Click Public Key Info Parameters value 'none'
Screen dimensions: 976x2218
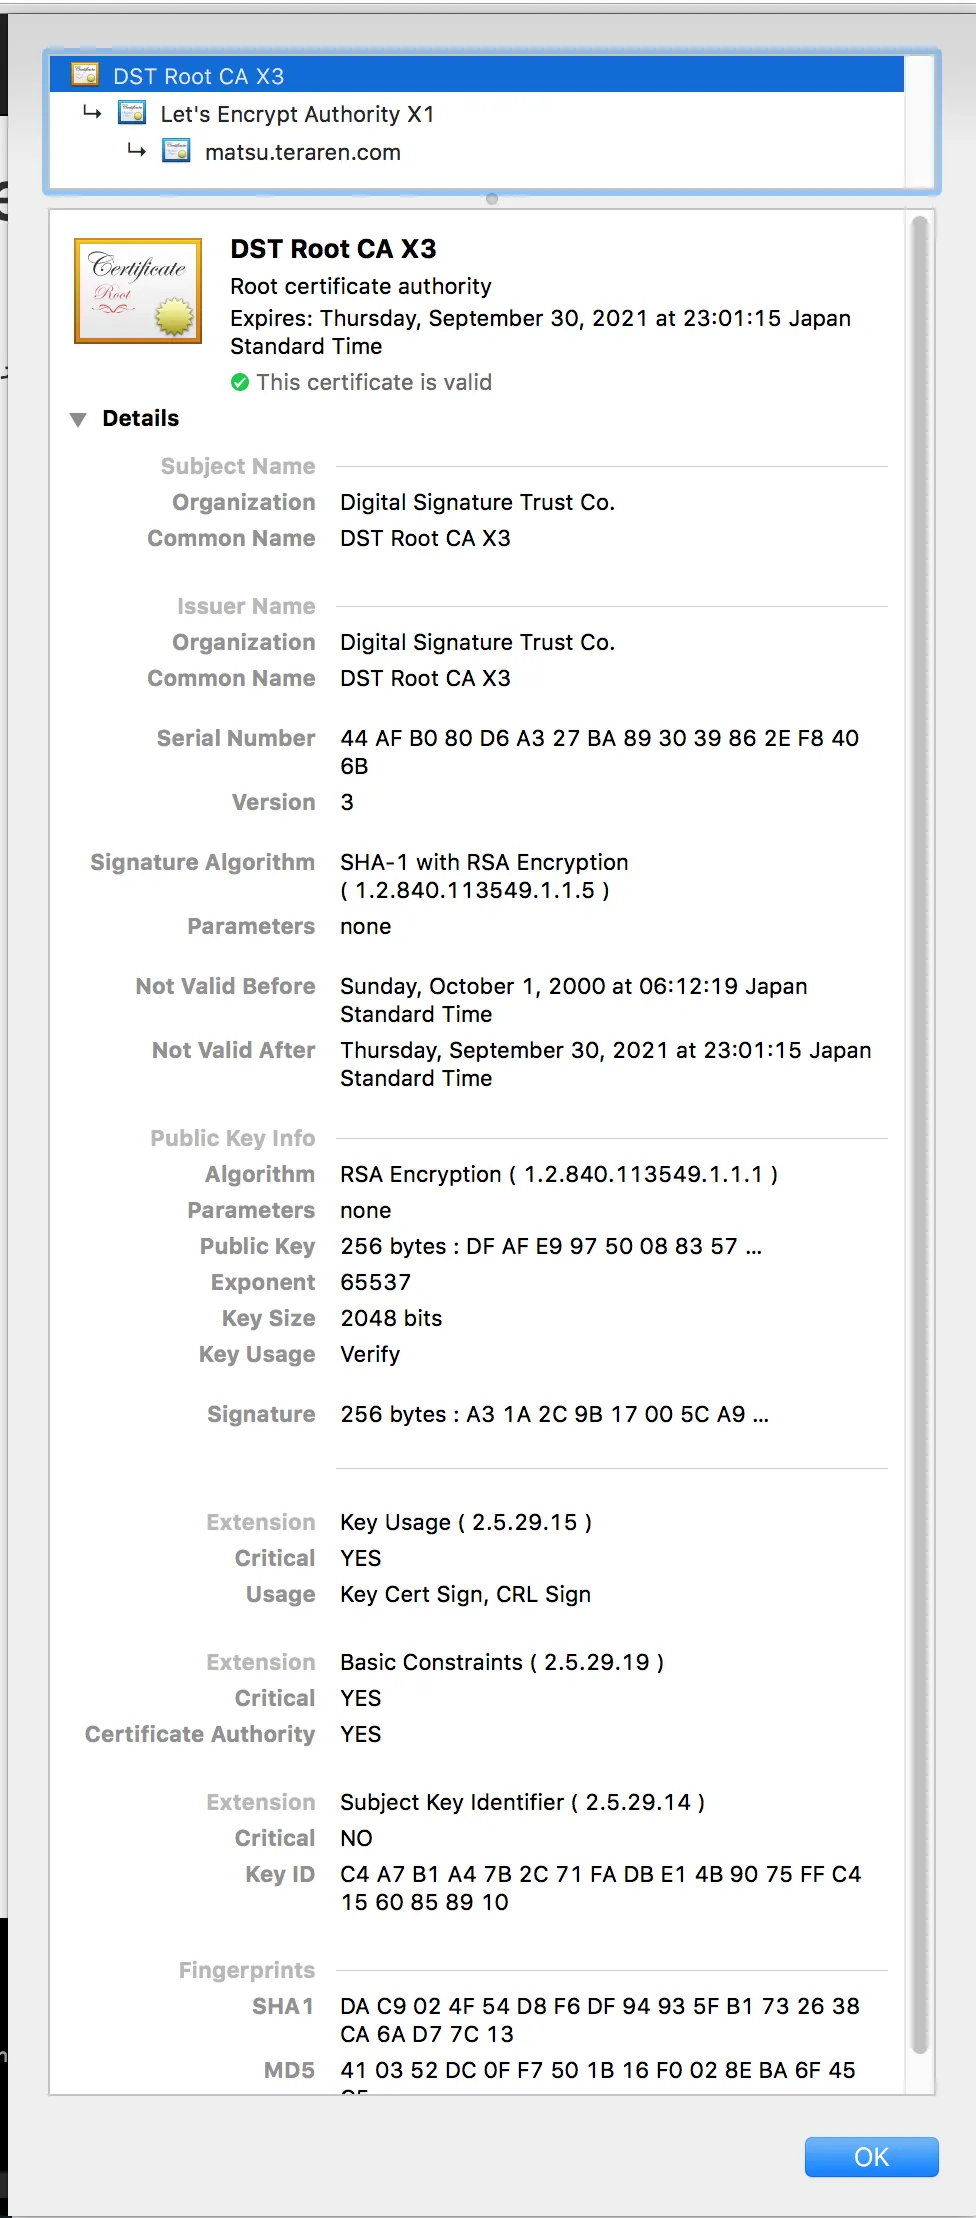(366, 1210)
